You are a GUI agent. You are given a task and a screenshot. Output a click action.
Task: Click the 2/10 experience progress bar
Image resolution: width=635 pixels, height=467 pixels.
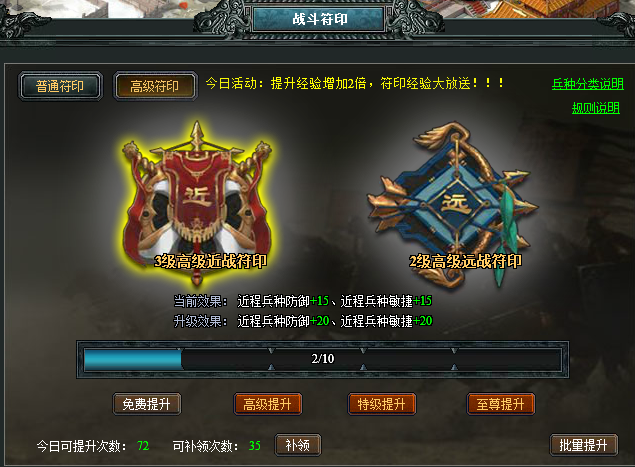323,359
